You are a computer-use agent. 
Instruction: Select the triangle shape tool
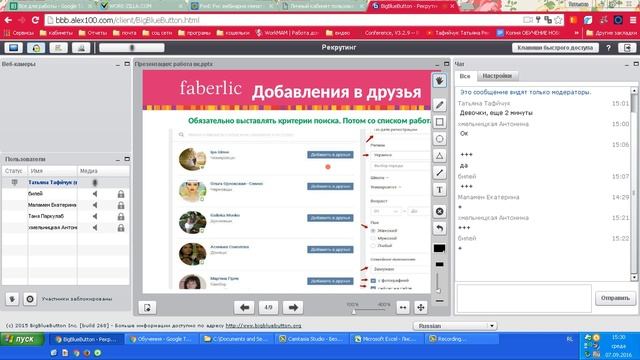439,156
